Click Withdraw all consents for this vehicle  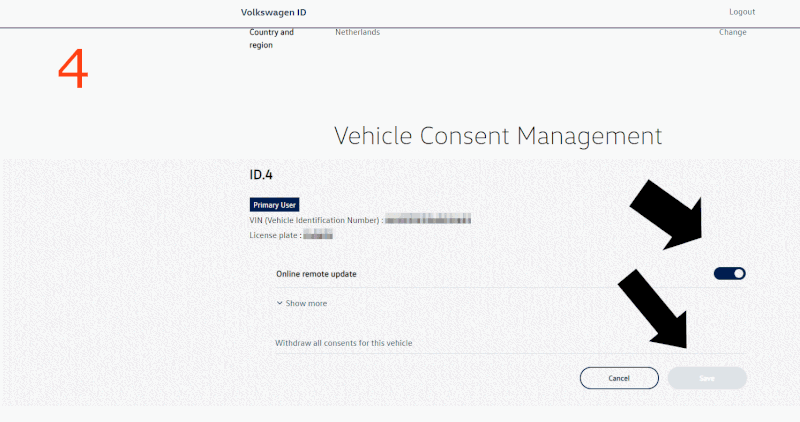(x=343, y=343)
